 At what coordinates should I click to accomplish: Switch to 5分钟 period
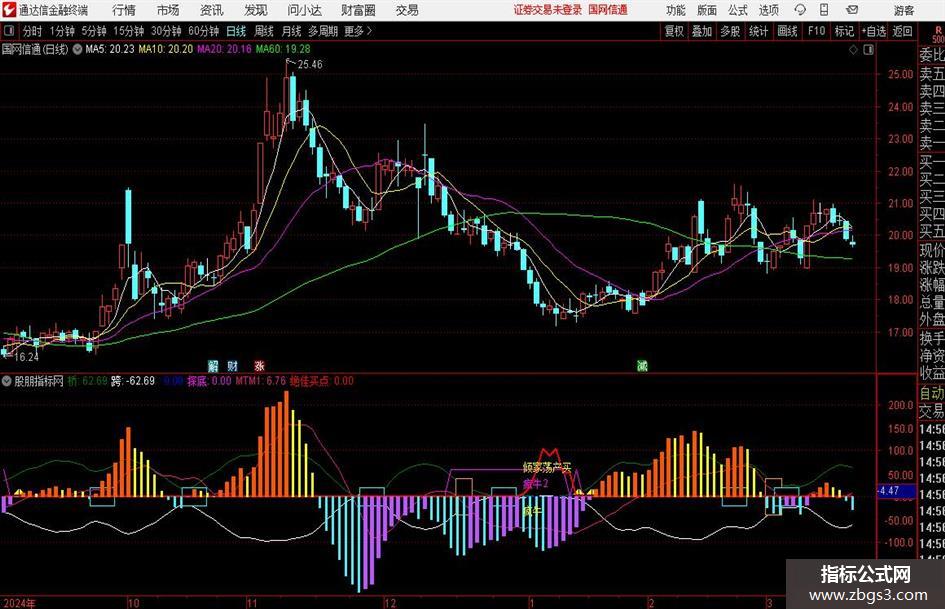[94, 31]
